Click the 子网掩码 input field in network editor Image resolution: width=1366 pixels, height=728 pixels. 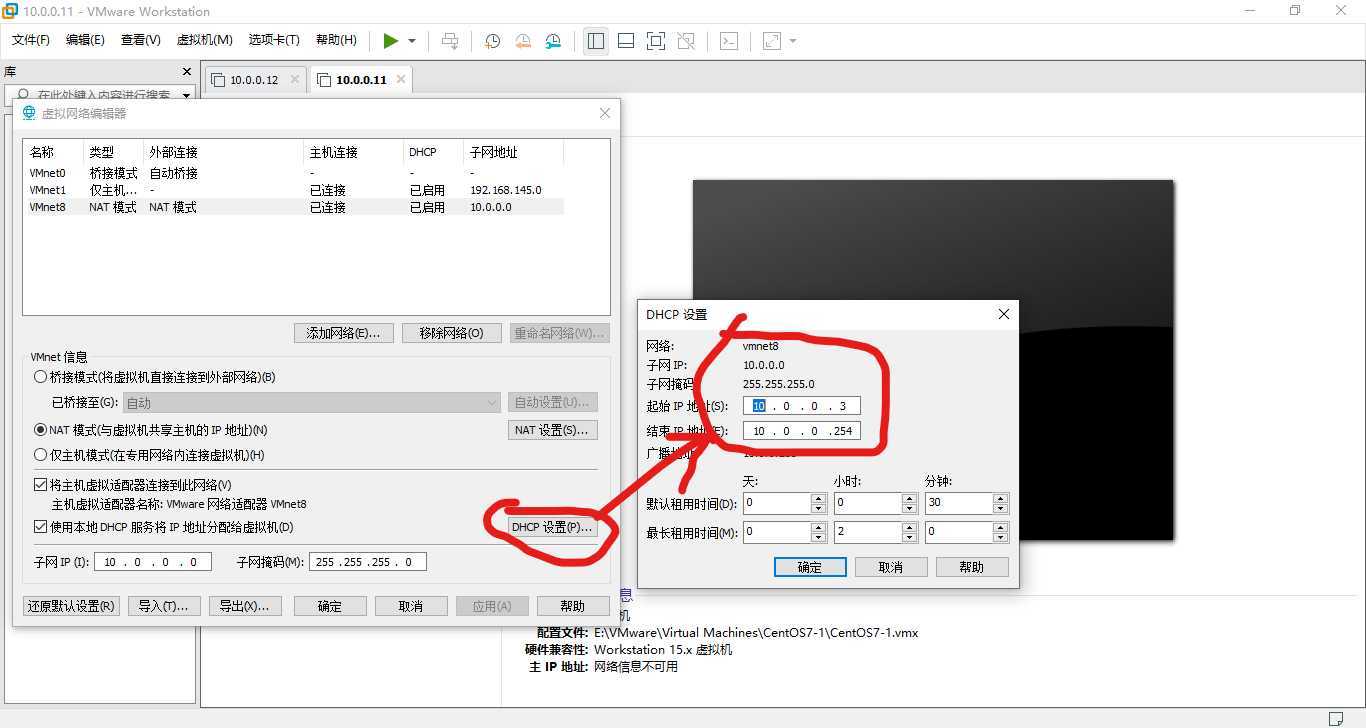tap(368, 562)
